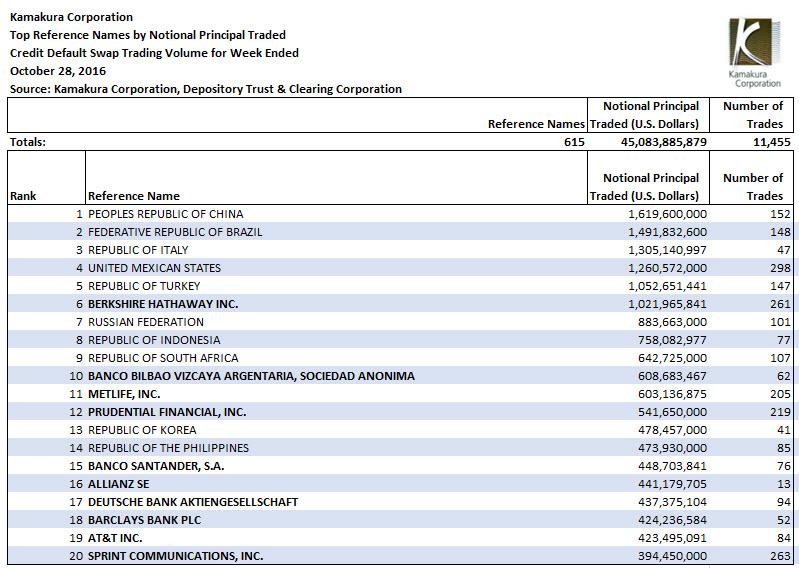Click MetLife's notional value 603,136,875
The width and height of the screenshot is (799, 568).
[673, 394]
